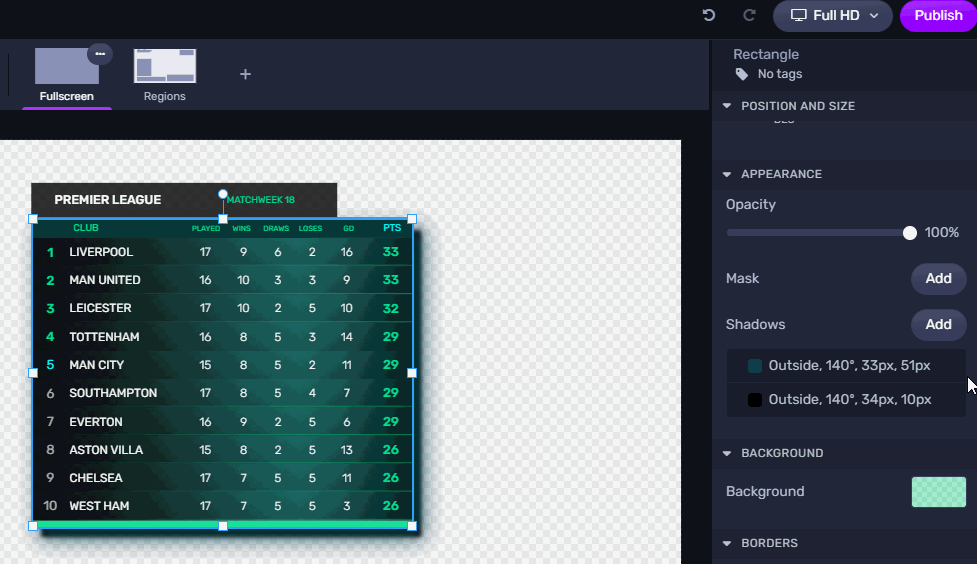
Task: Click the MAN CITY row name
Action: 97,365
